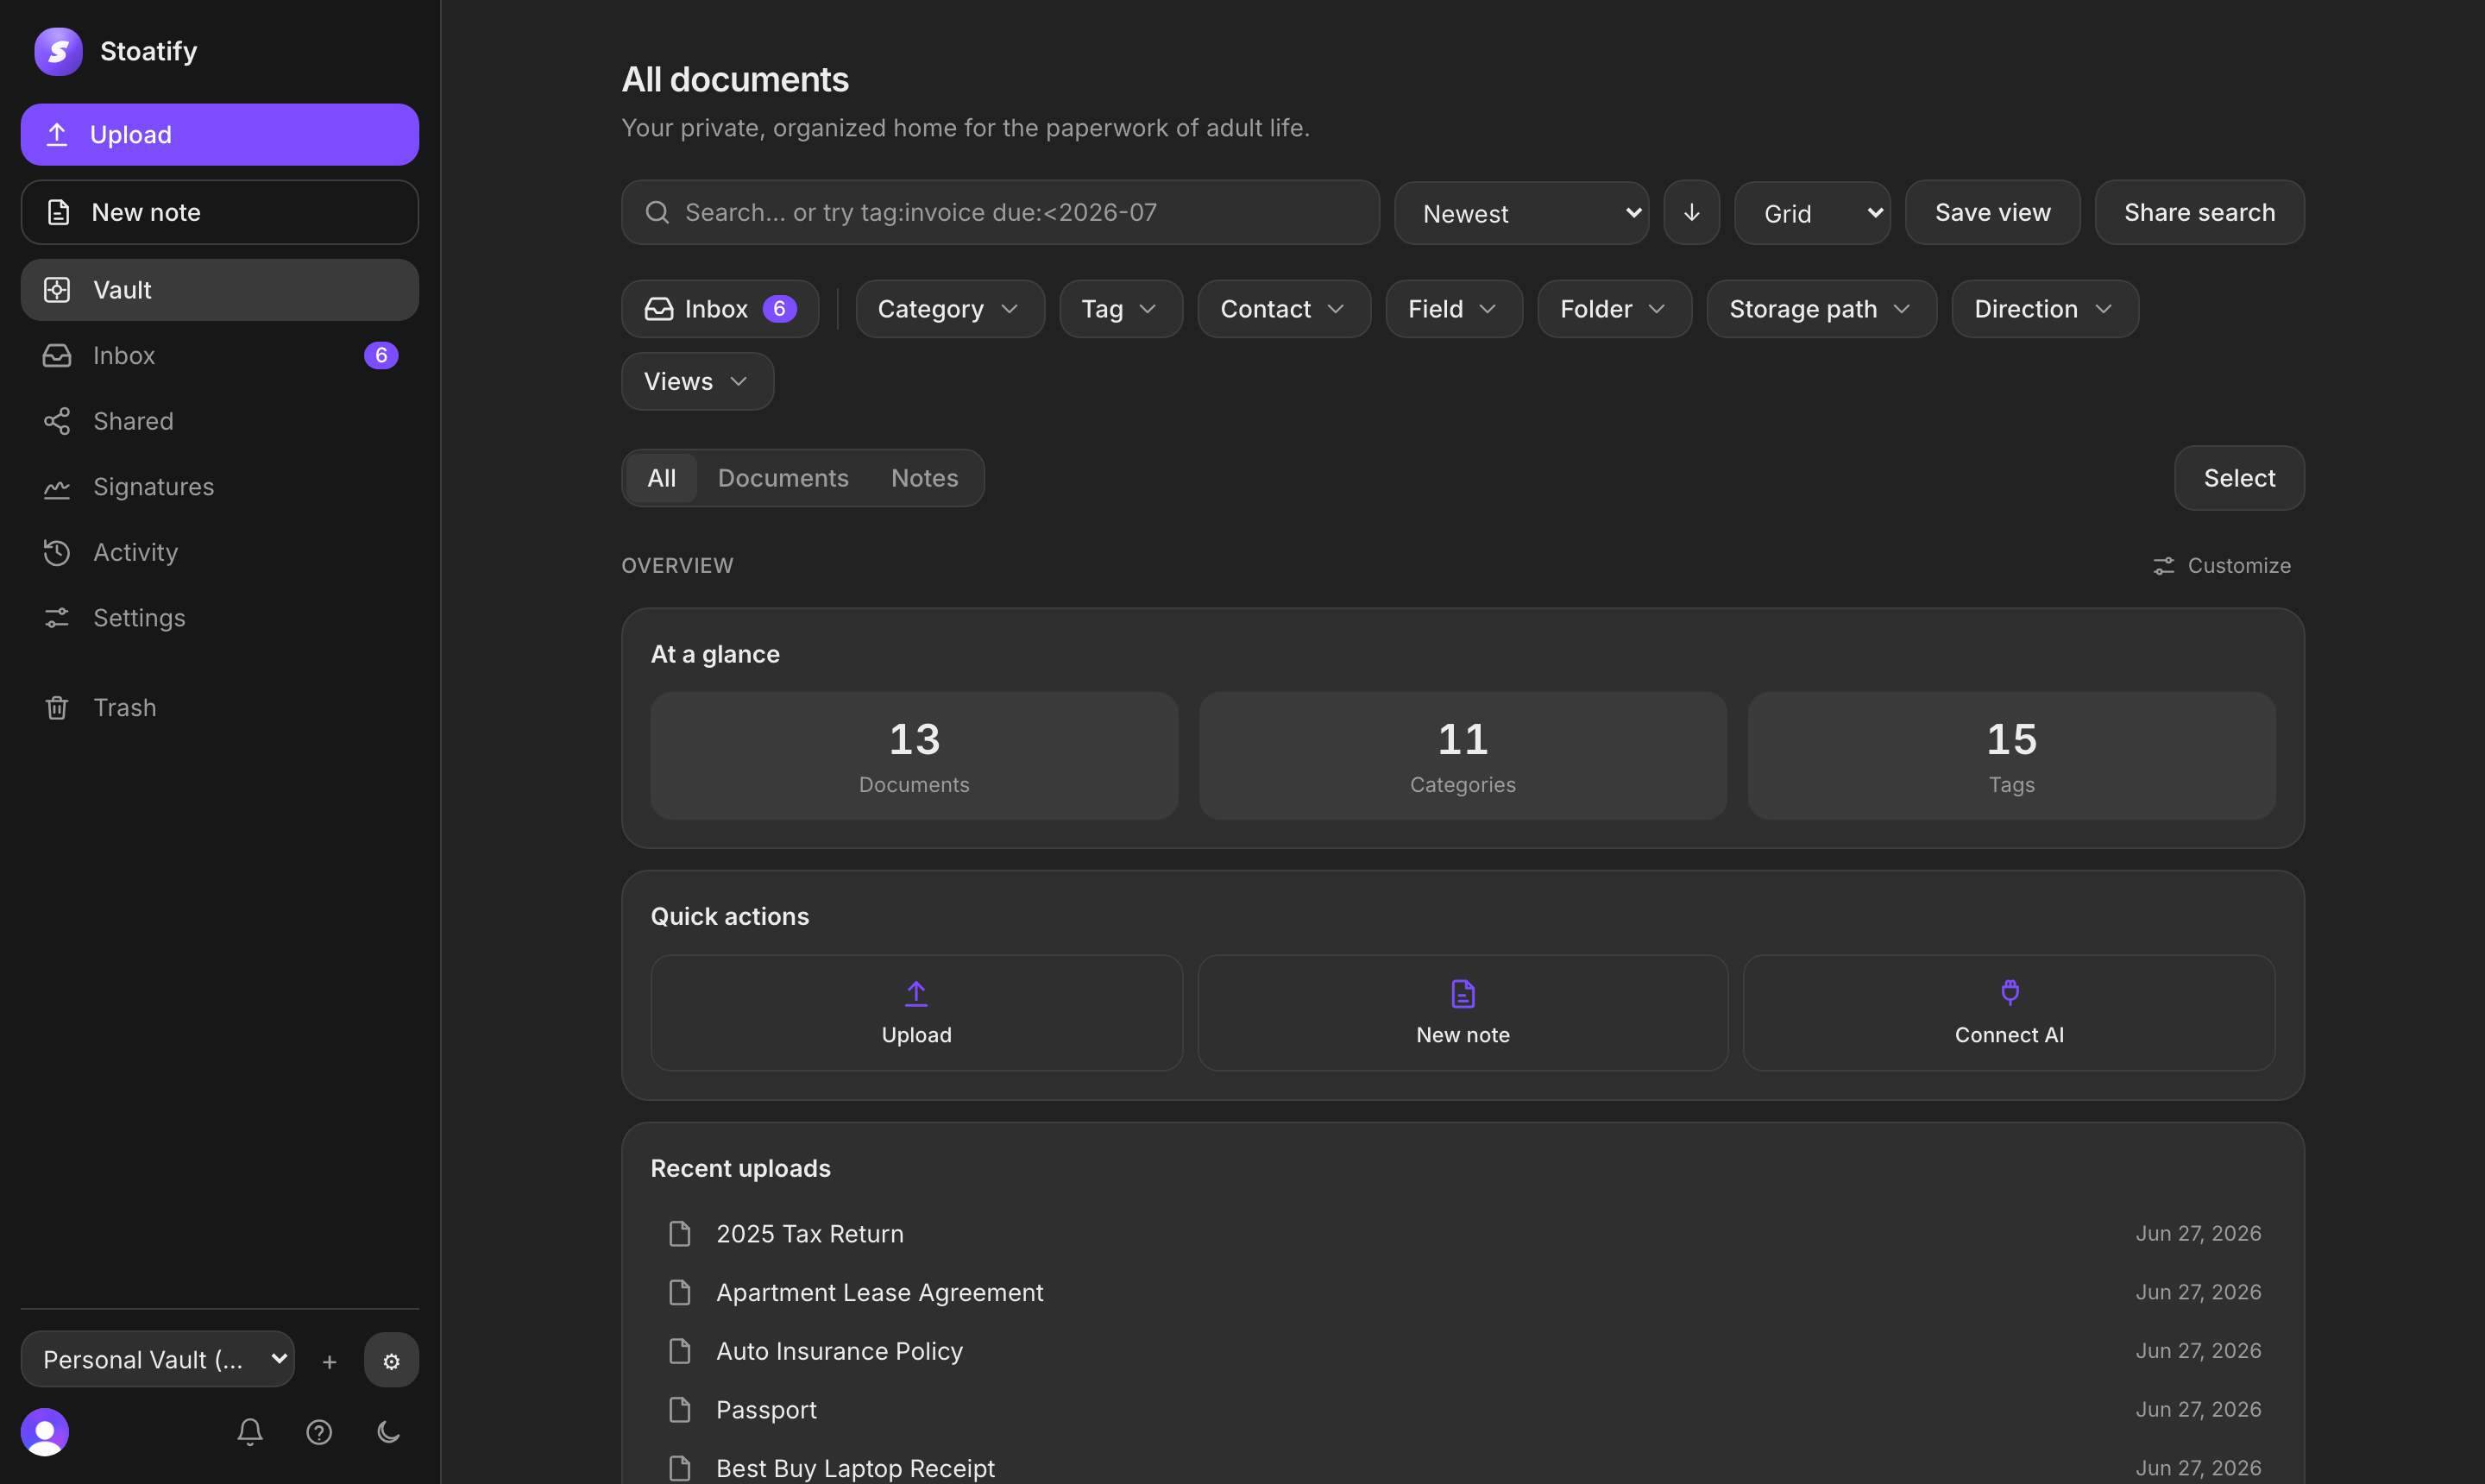This screenshot has height=1484, width=2485.
Task: Open Personal Vault selector dropdown
Action: pyautogui.click(x=158, y=1359)
